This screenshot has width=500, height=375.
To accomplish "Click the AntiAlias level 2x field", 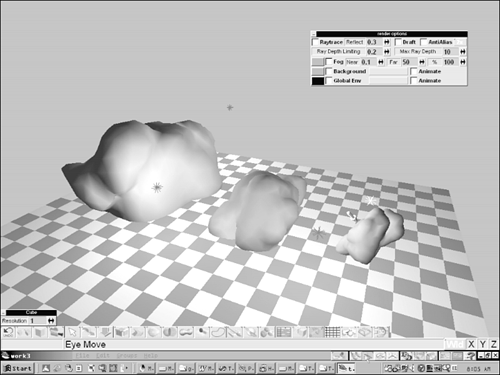I will point(460,42).
